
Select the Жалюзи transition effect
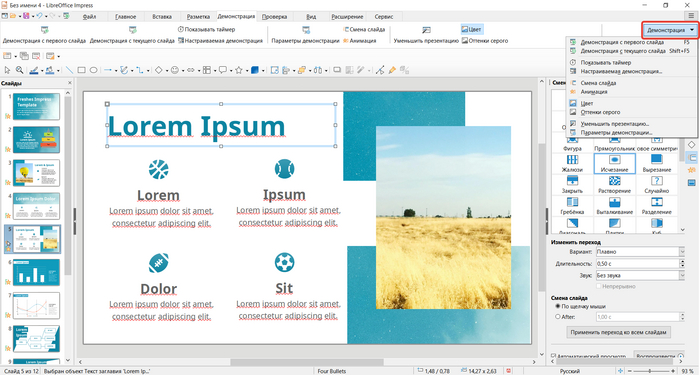[x=572, y=163]
